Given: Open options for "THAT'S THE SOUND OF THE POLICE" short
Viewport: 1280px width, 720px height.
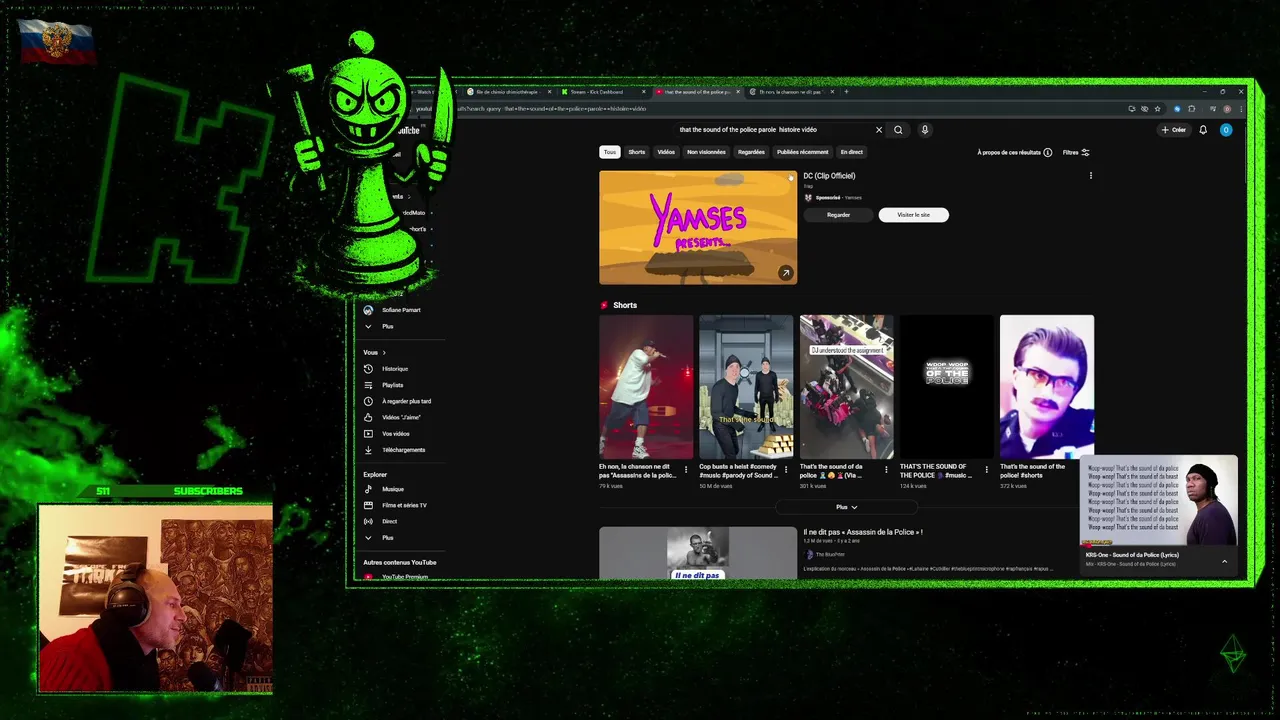Looking at the screenshot, I should [986, 469].
